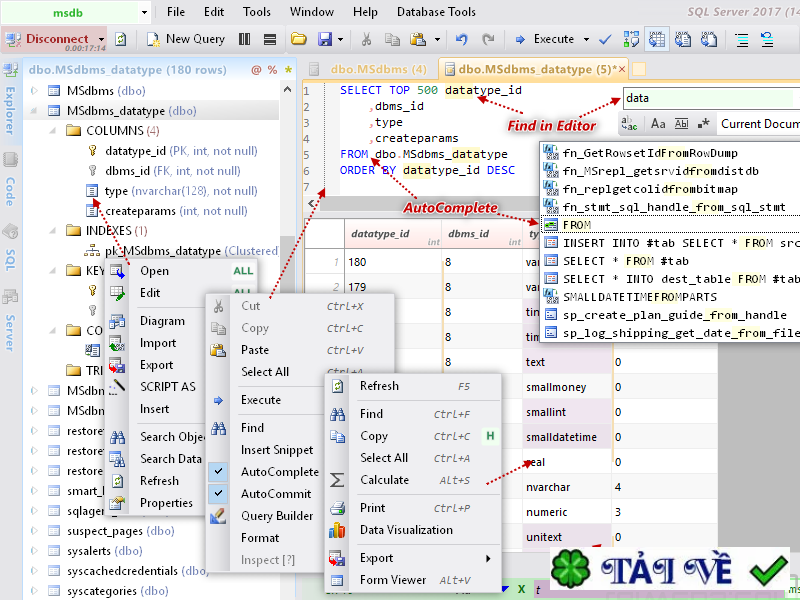
Task: Toggle the match case 'ac' search option
Action: point(630,124)
